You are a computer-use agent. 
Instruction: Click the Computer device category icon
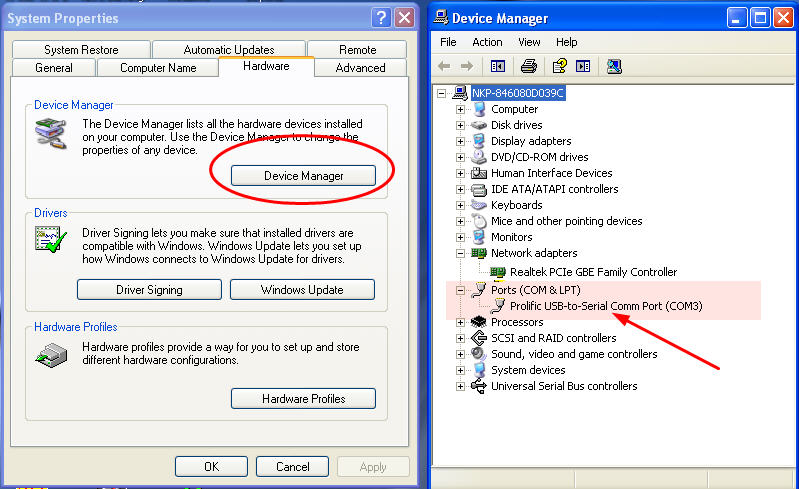[479, 109]
